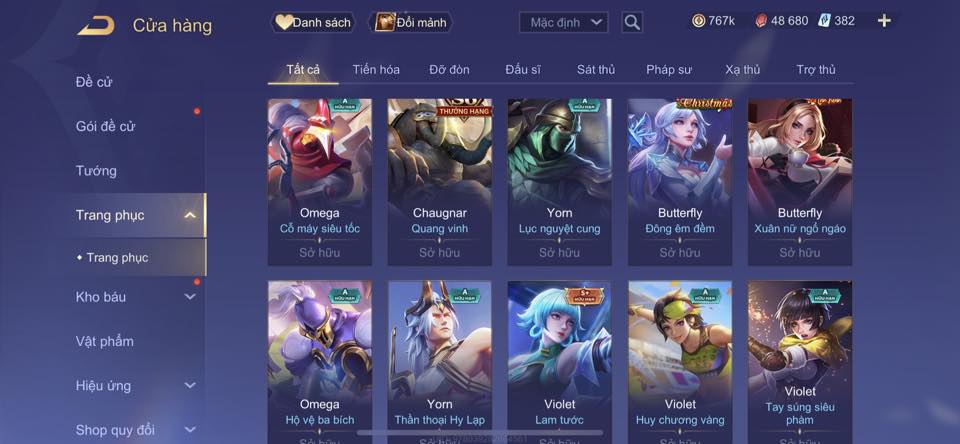Click the plus icon to add currency

884,21
